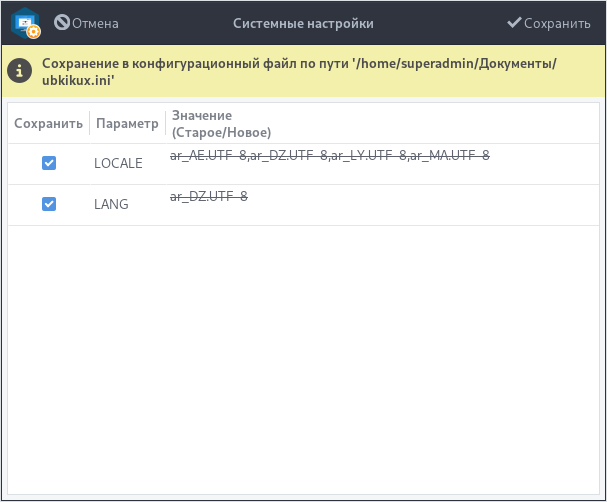Click the info icon in yellow banner
The width and height of the screenshot is (607, 502).
point(18,71)
